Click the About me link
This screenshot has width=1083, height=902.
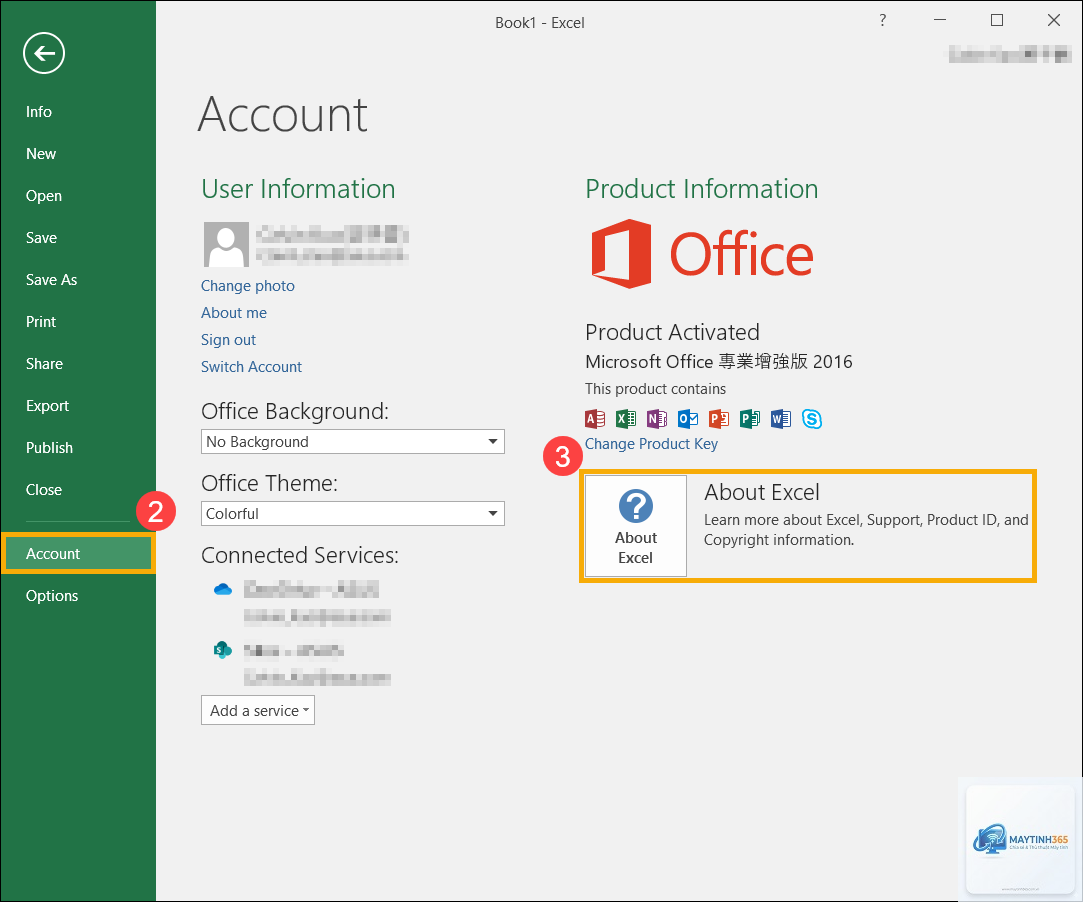point(233,313)
